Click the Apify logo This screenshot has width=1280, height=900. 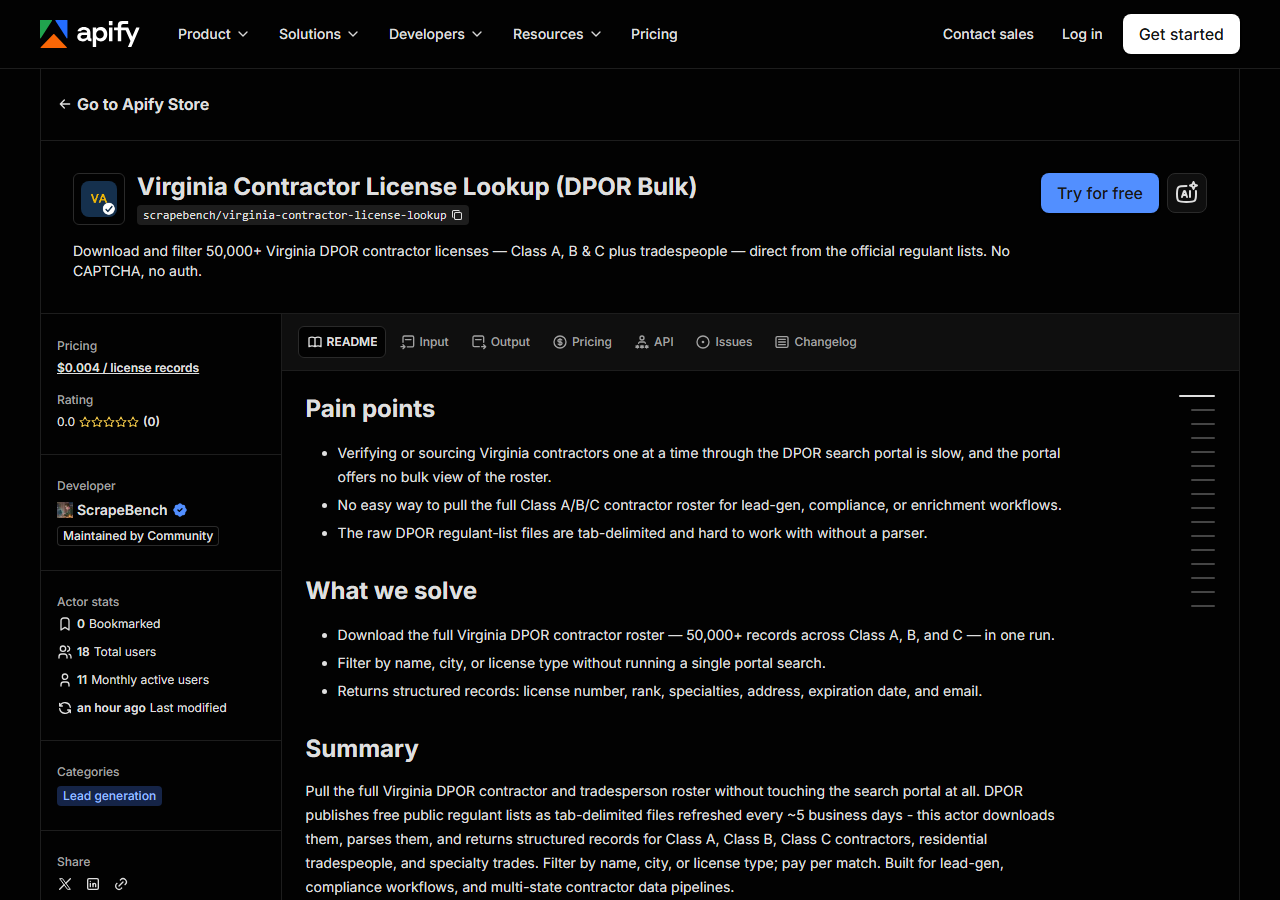89,34
